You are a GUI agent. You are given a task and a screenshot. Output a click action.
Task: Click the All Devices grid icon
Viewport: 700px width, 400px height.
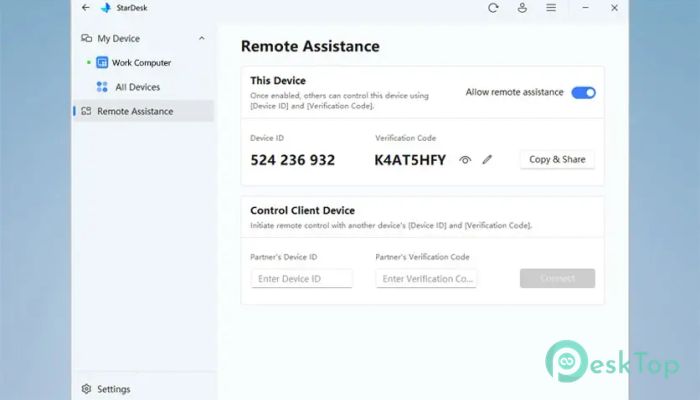pos(102,87)
